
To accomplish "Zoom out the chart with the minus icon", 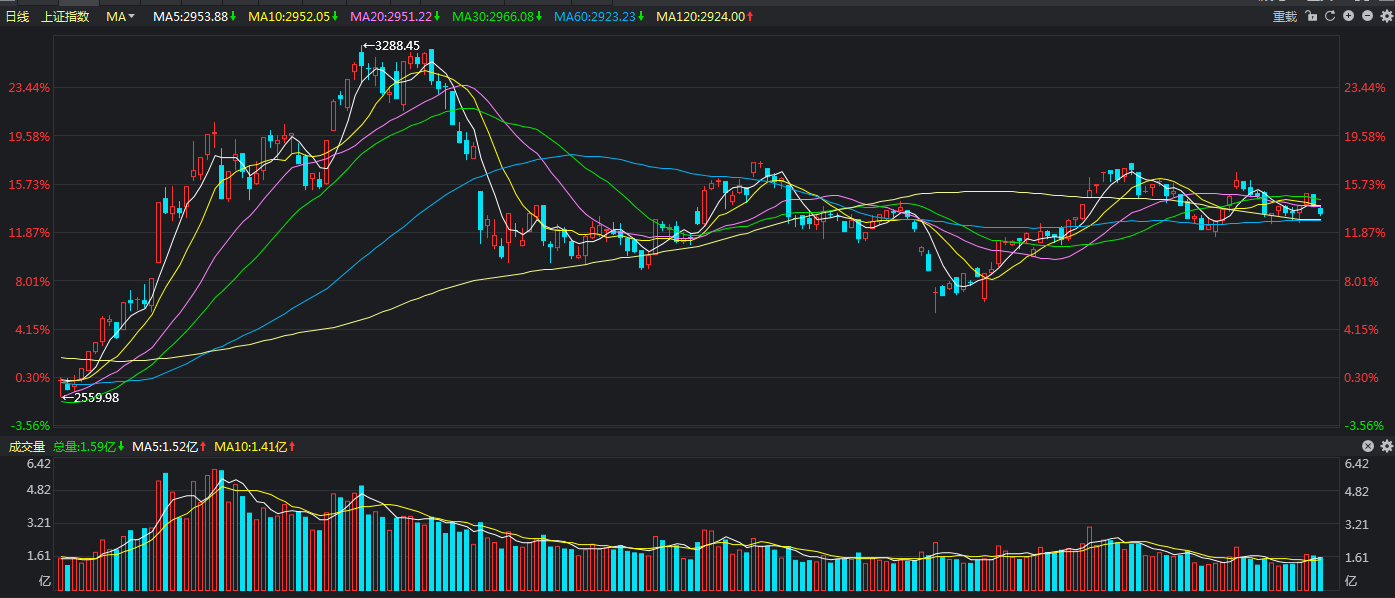I will click(1367, 16).
